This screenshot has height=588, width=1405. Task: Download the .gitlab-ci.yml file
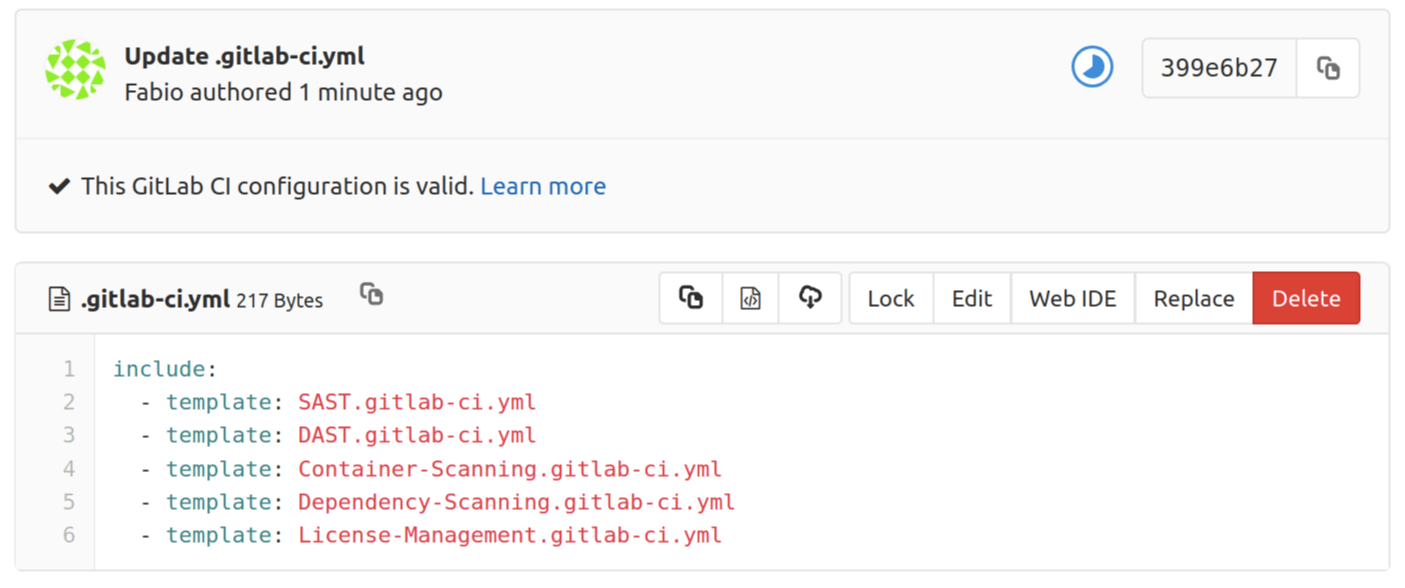click(809, 297)
